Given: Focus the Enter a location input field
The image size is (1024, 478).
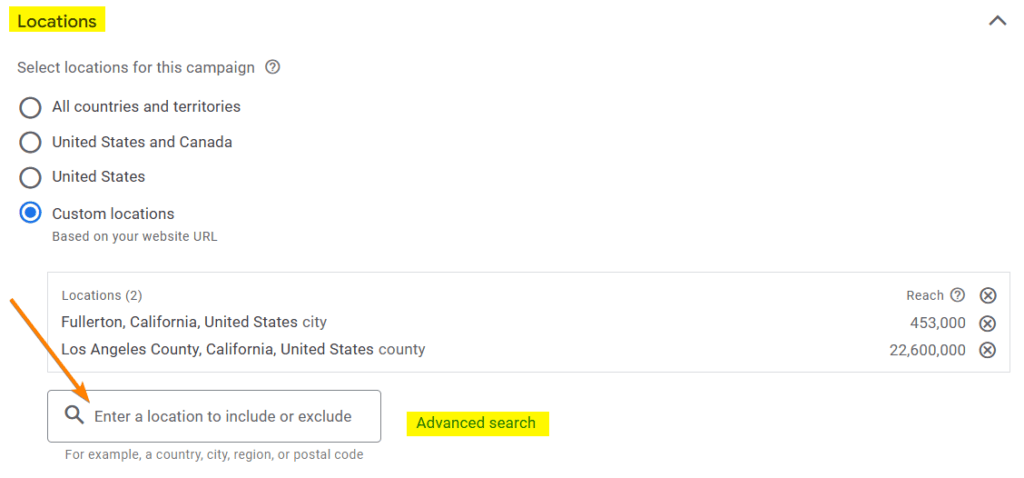Looking at the screenshot, I should pos(223,416).
